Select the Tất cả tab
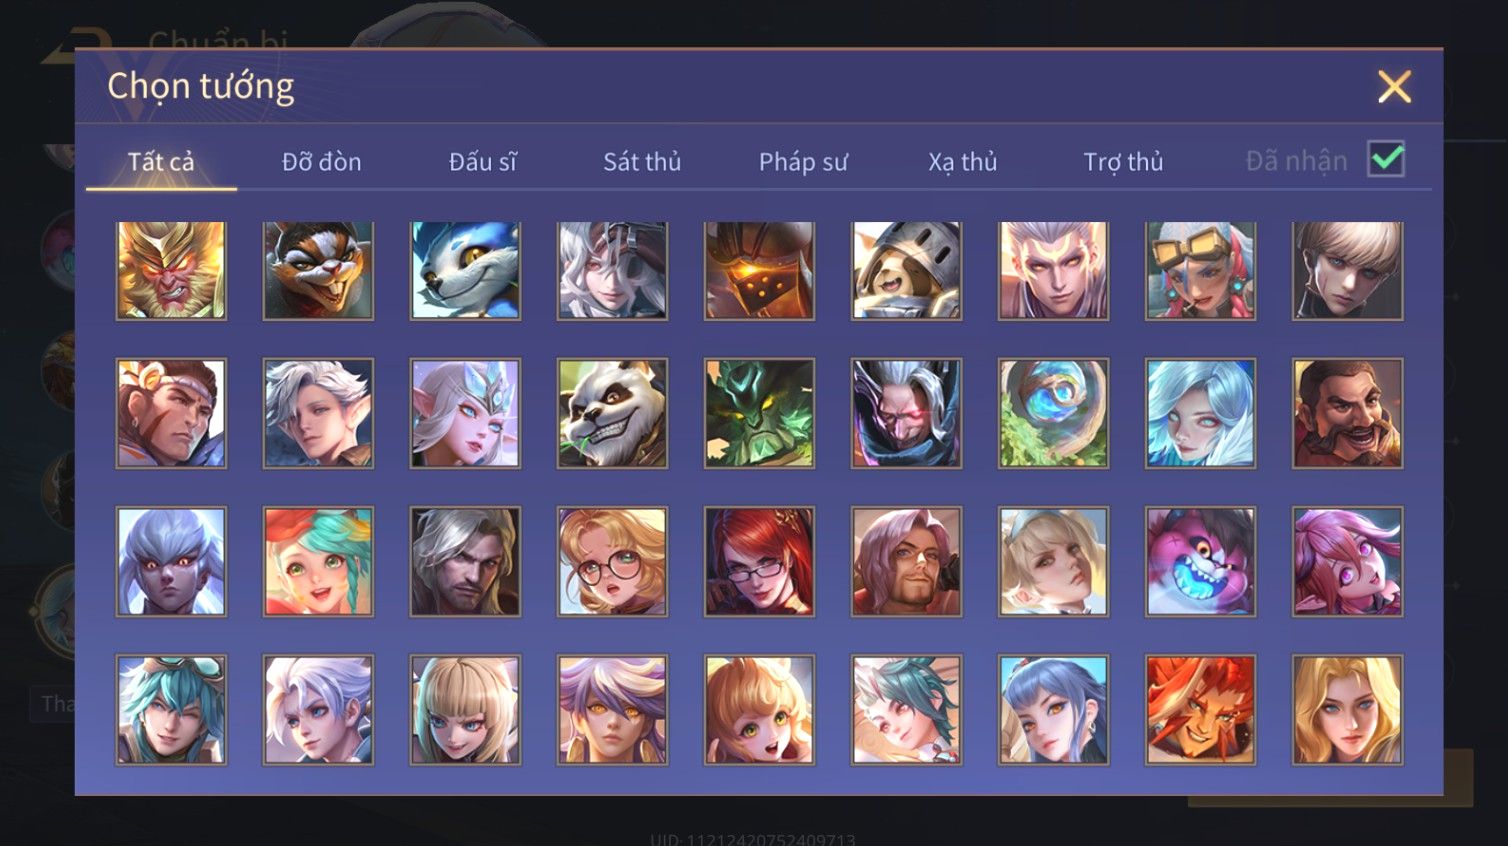1508x846 pixels. pyautogui.click(x=161, y=162)
